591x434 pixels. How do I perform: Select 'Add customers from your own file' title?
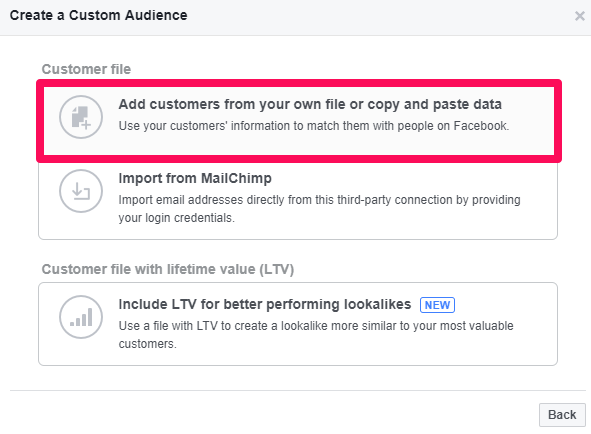pos(310,104)
